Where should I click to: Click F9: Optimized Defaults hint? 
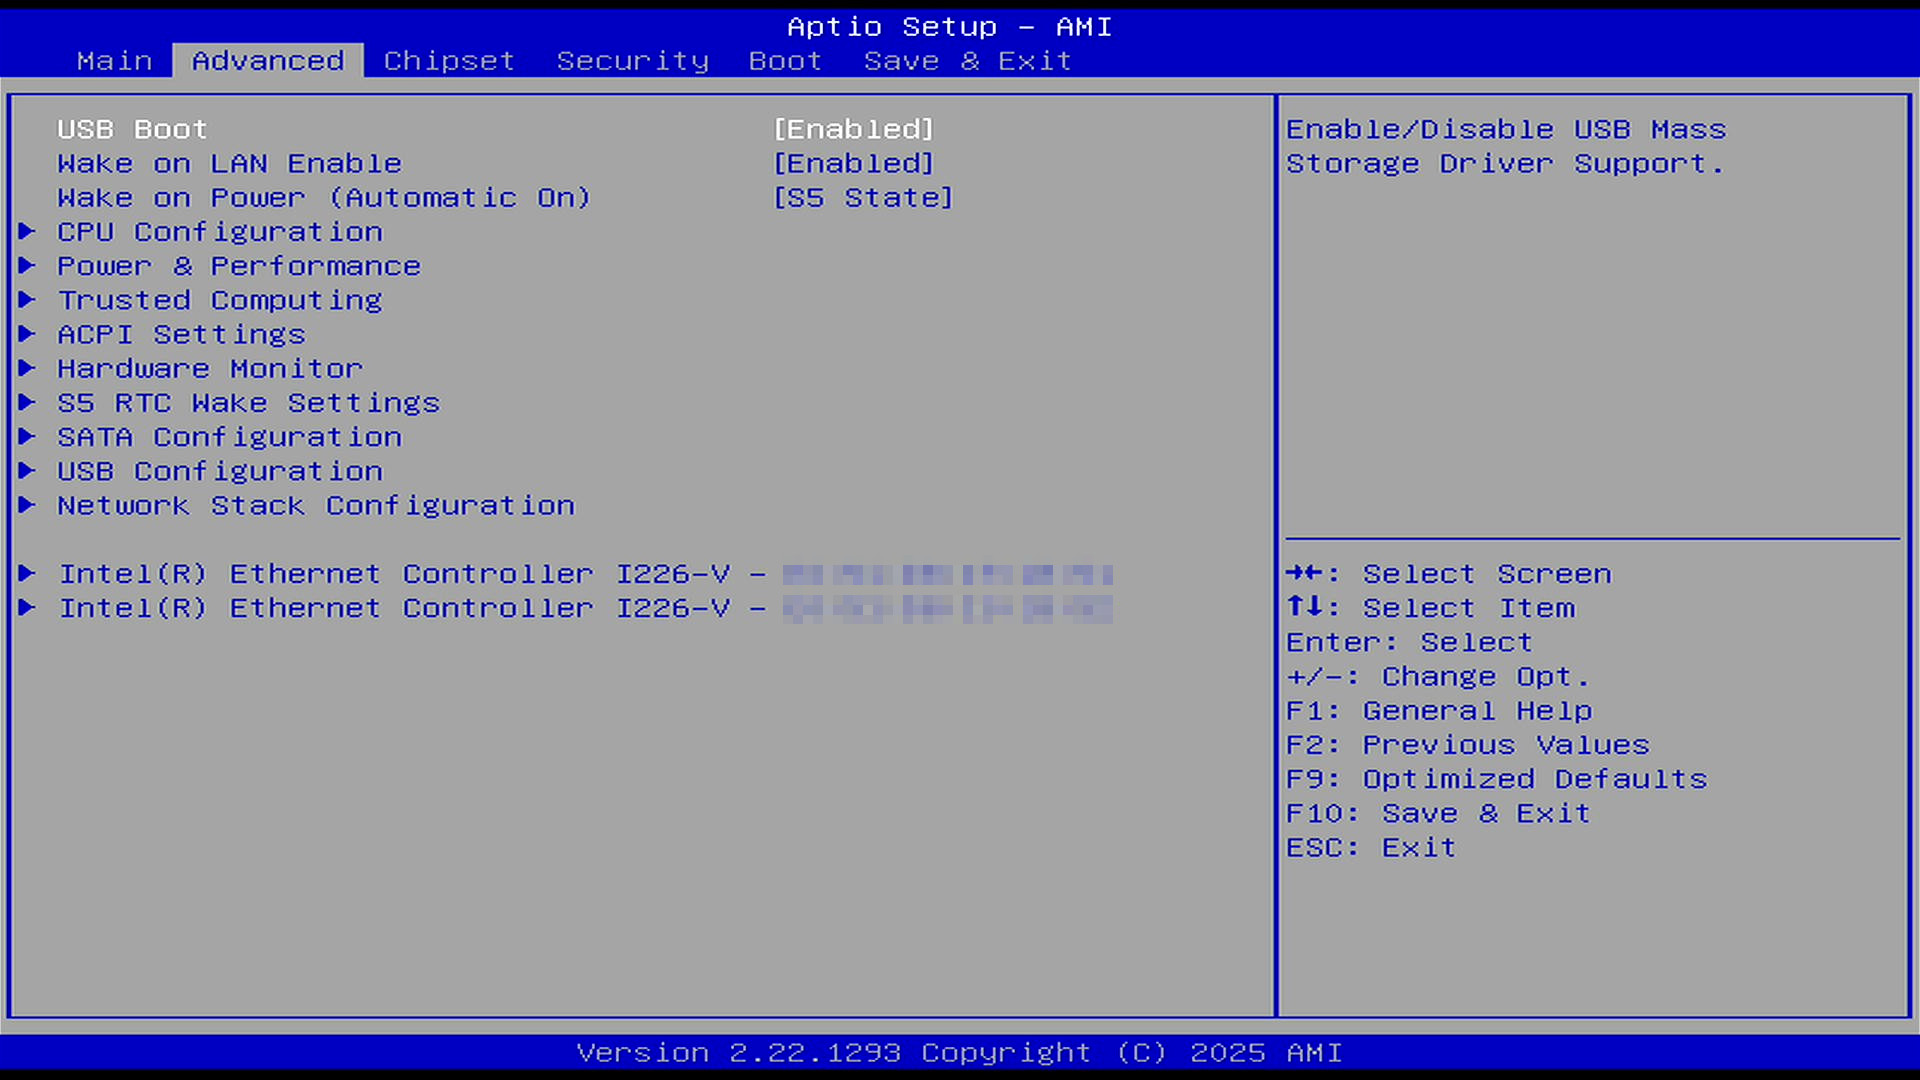[x=1496, y=779]
